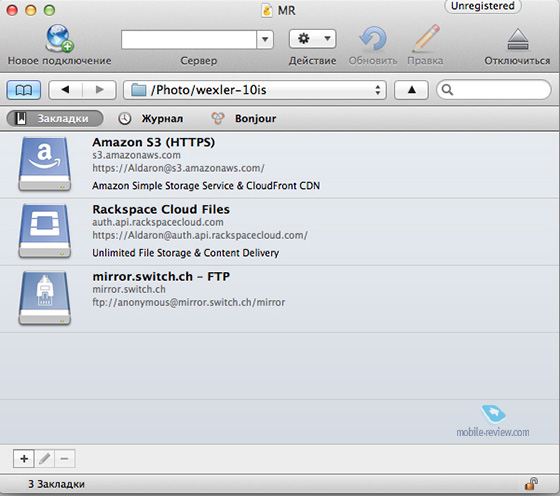Click the 'Действие' label

pyautogui.click(x=312, y=61)
